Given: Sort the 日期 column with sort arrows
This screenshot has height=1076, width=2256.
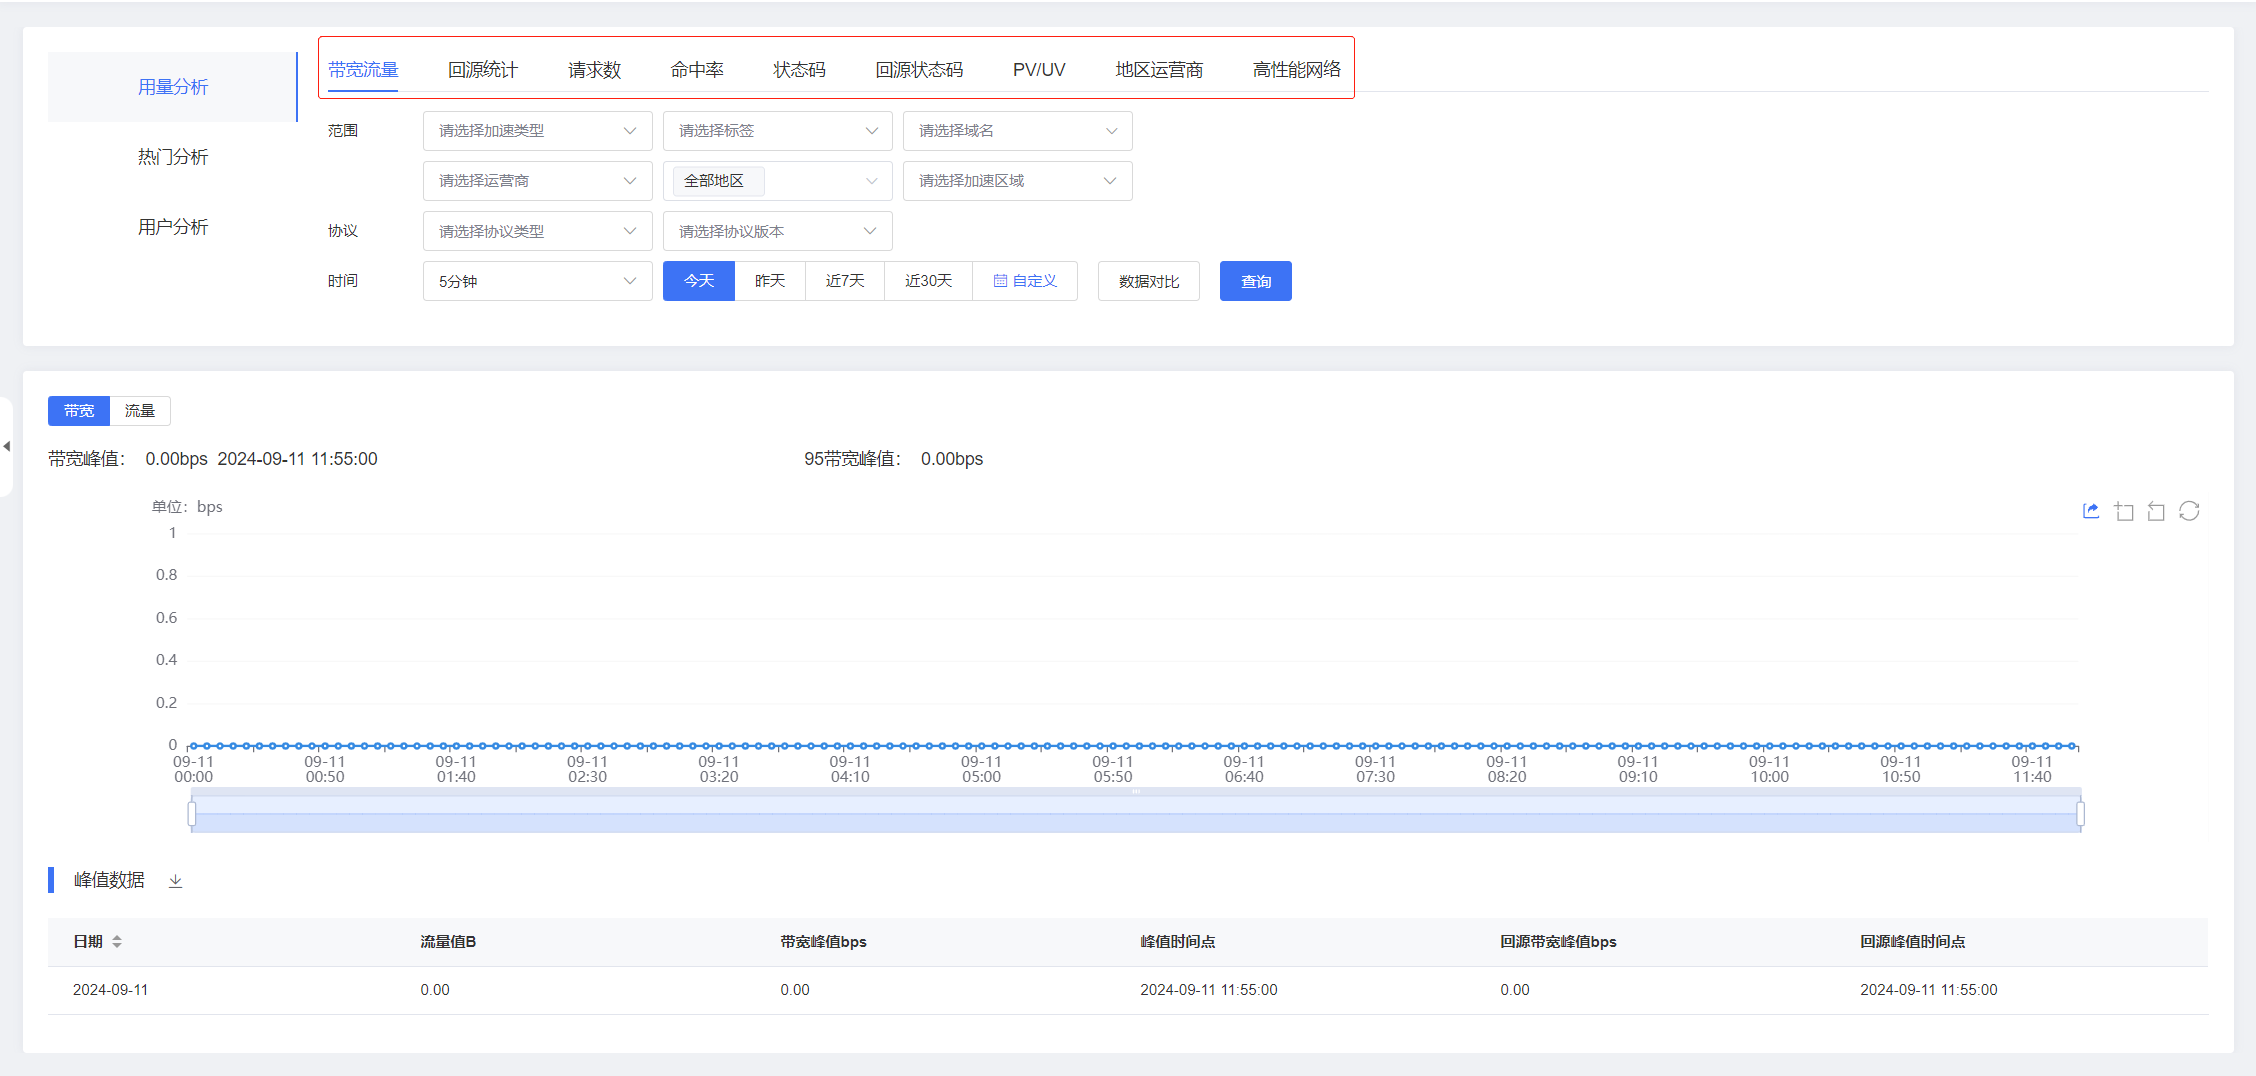Looking at the screenshot, I should [x=117, y=942].
